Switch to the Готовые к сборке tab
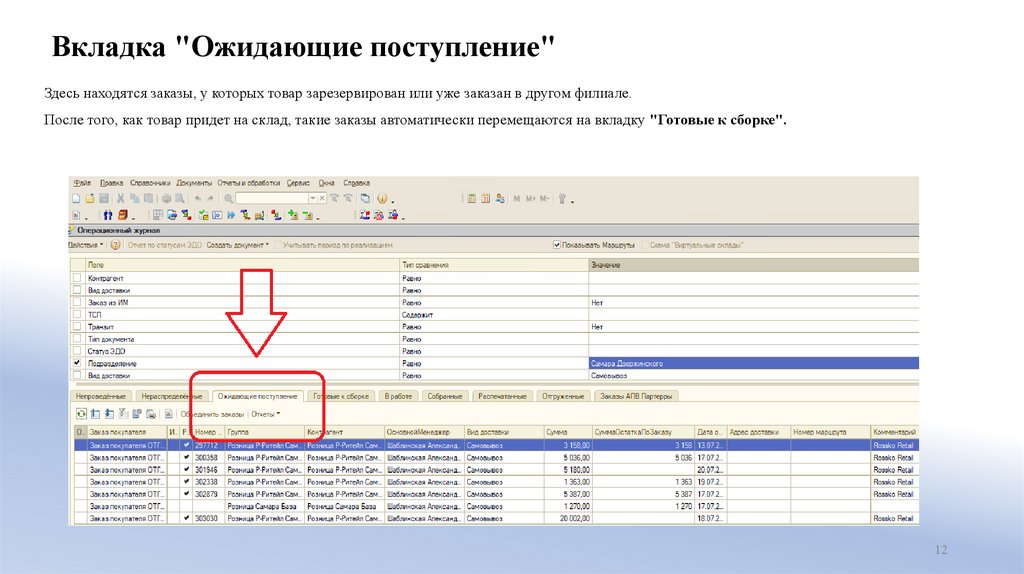 (341, 396)
